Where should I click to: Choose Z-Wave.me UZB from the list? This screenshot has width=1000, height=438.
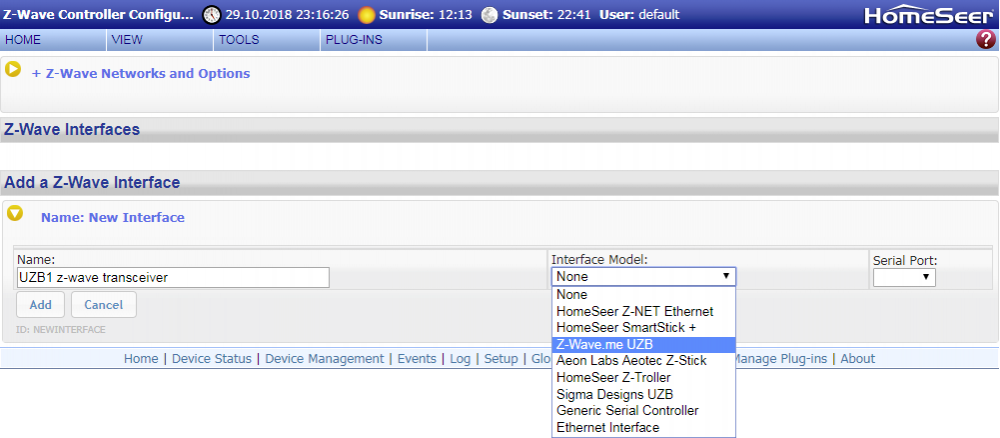click(x=643, y=344)
